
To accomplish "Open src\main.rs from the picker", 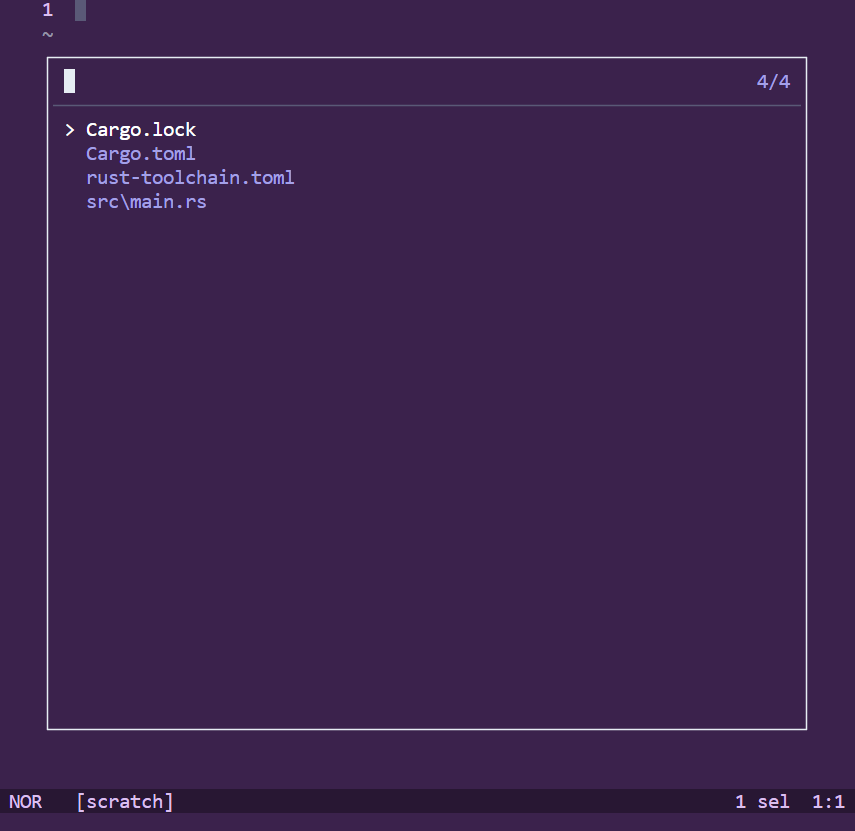I will pyautogui.click(x=146, y=202).
